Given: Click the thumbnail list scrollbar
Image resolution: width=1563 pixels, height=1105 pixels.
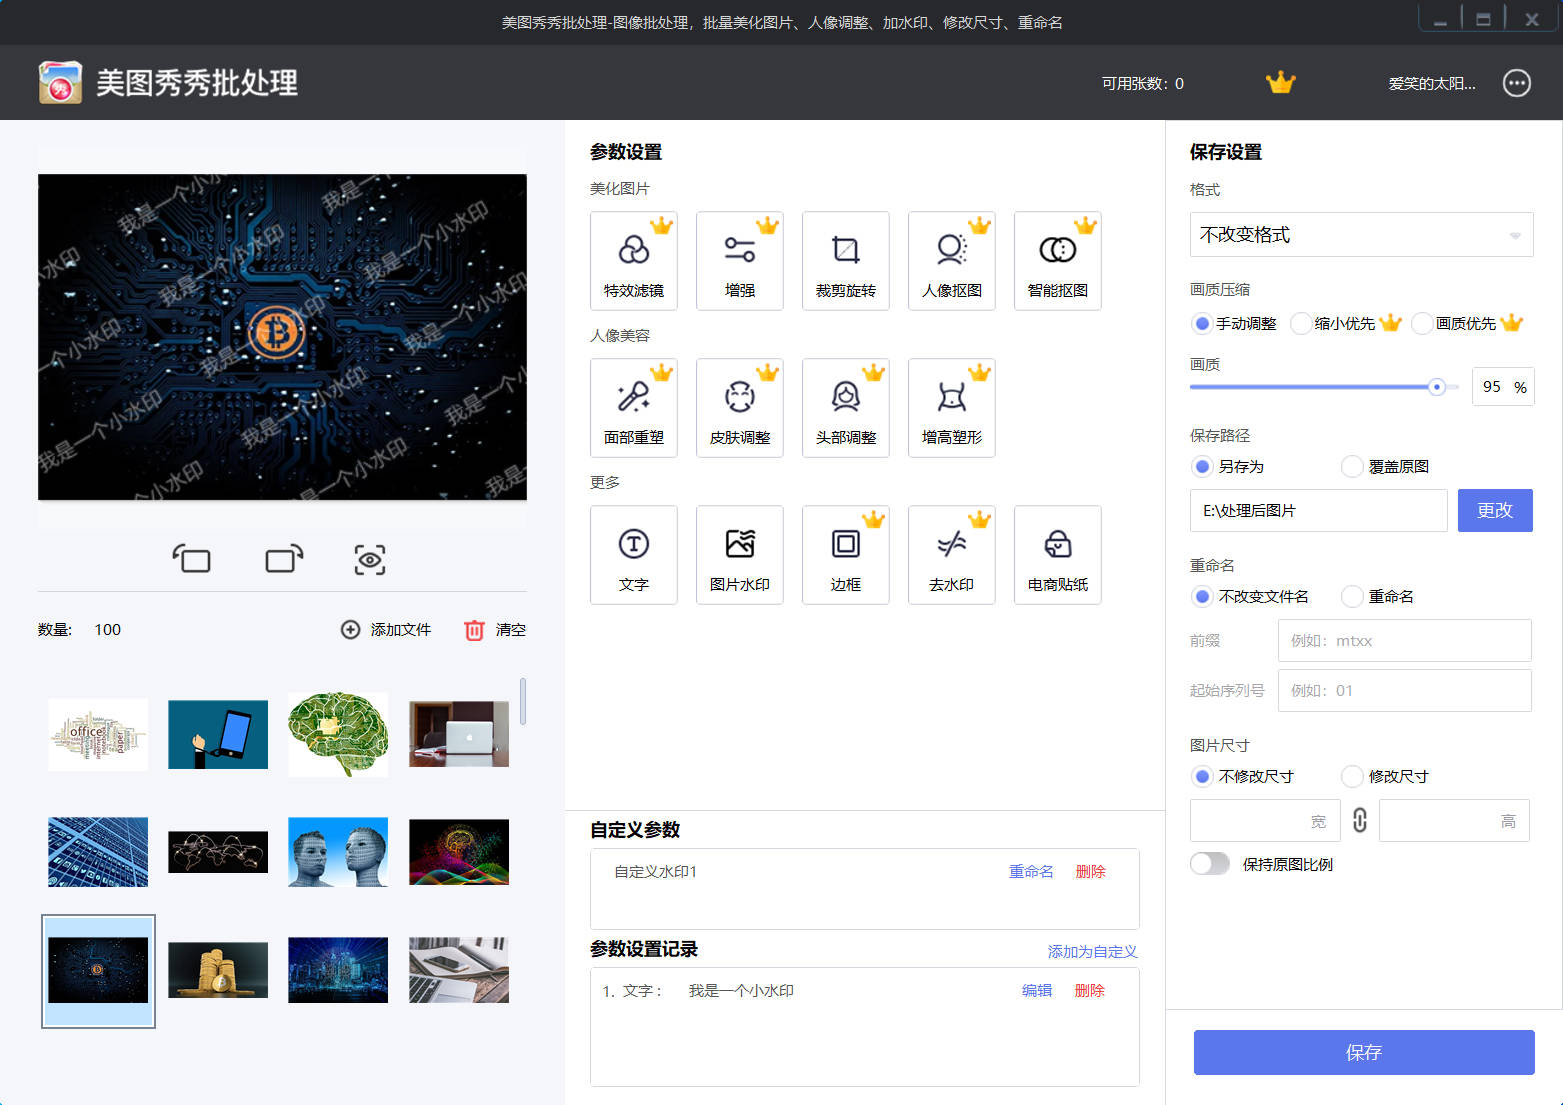Looking at the screenshot, I should pyautogui.click(x=522, y=701).
